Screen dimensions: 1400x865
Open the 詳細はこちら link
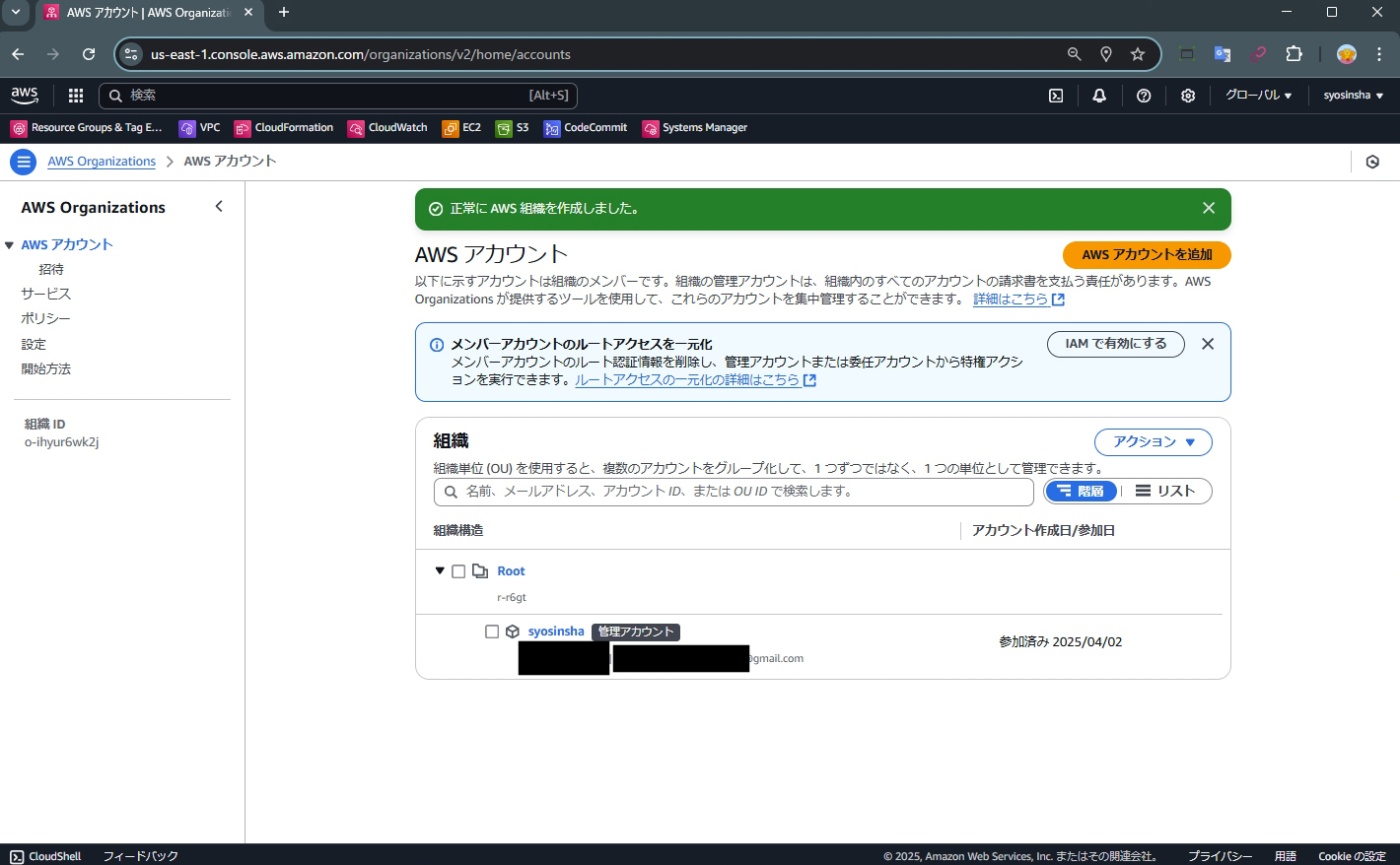point(1018,299)
